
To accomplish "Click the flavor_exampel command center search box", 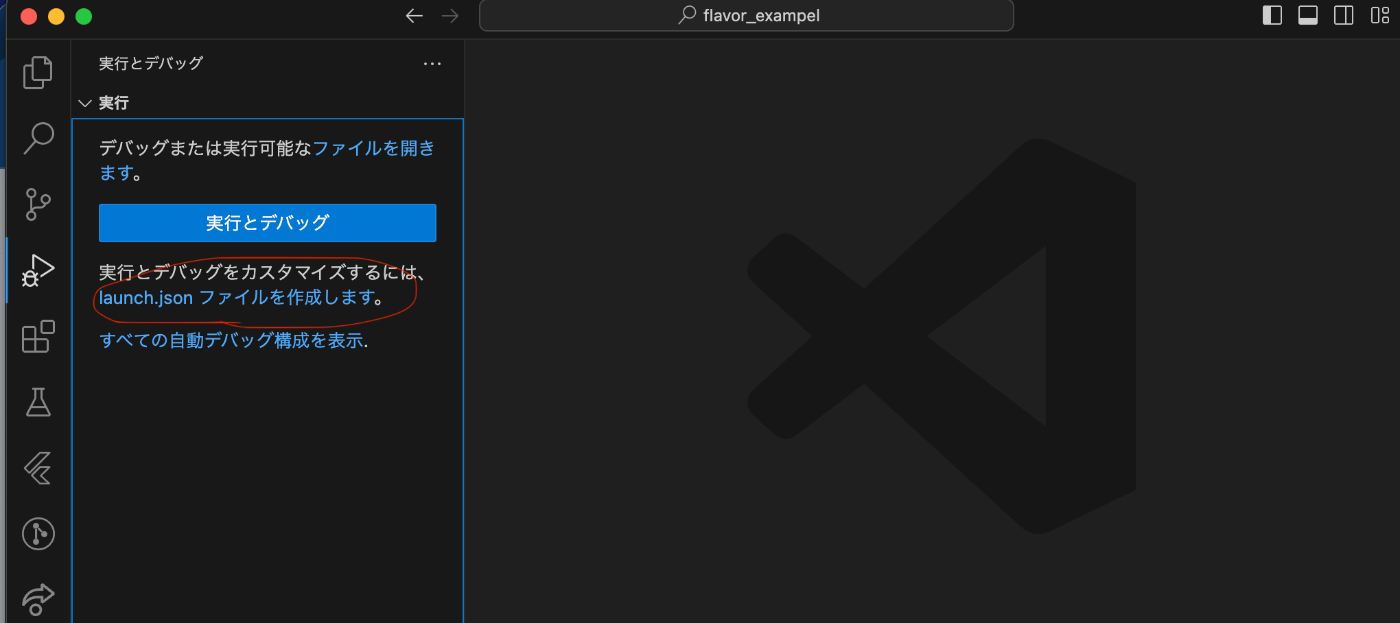I will (x=746, y=15).
